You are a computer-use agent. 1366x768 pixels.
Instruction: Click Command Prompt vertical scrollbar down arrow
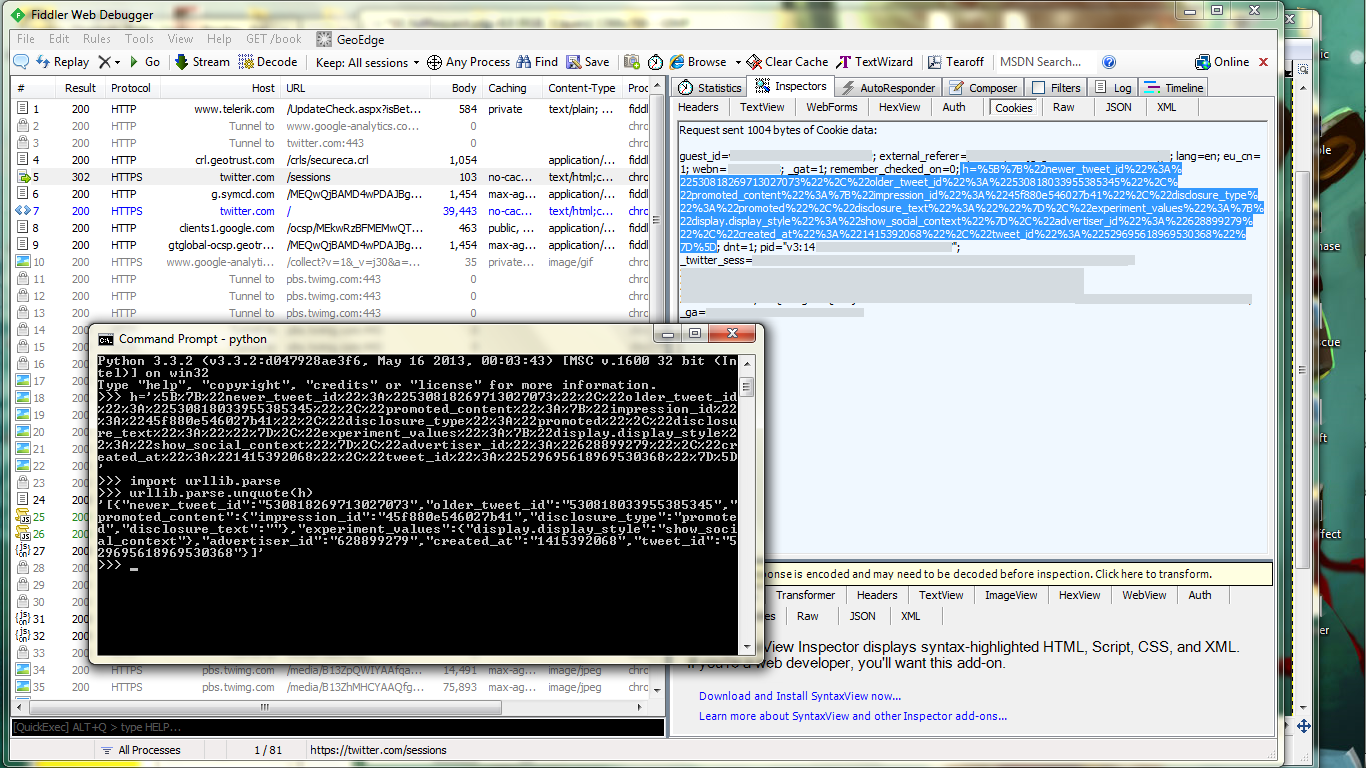click(x=746, y=647)
